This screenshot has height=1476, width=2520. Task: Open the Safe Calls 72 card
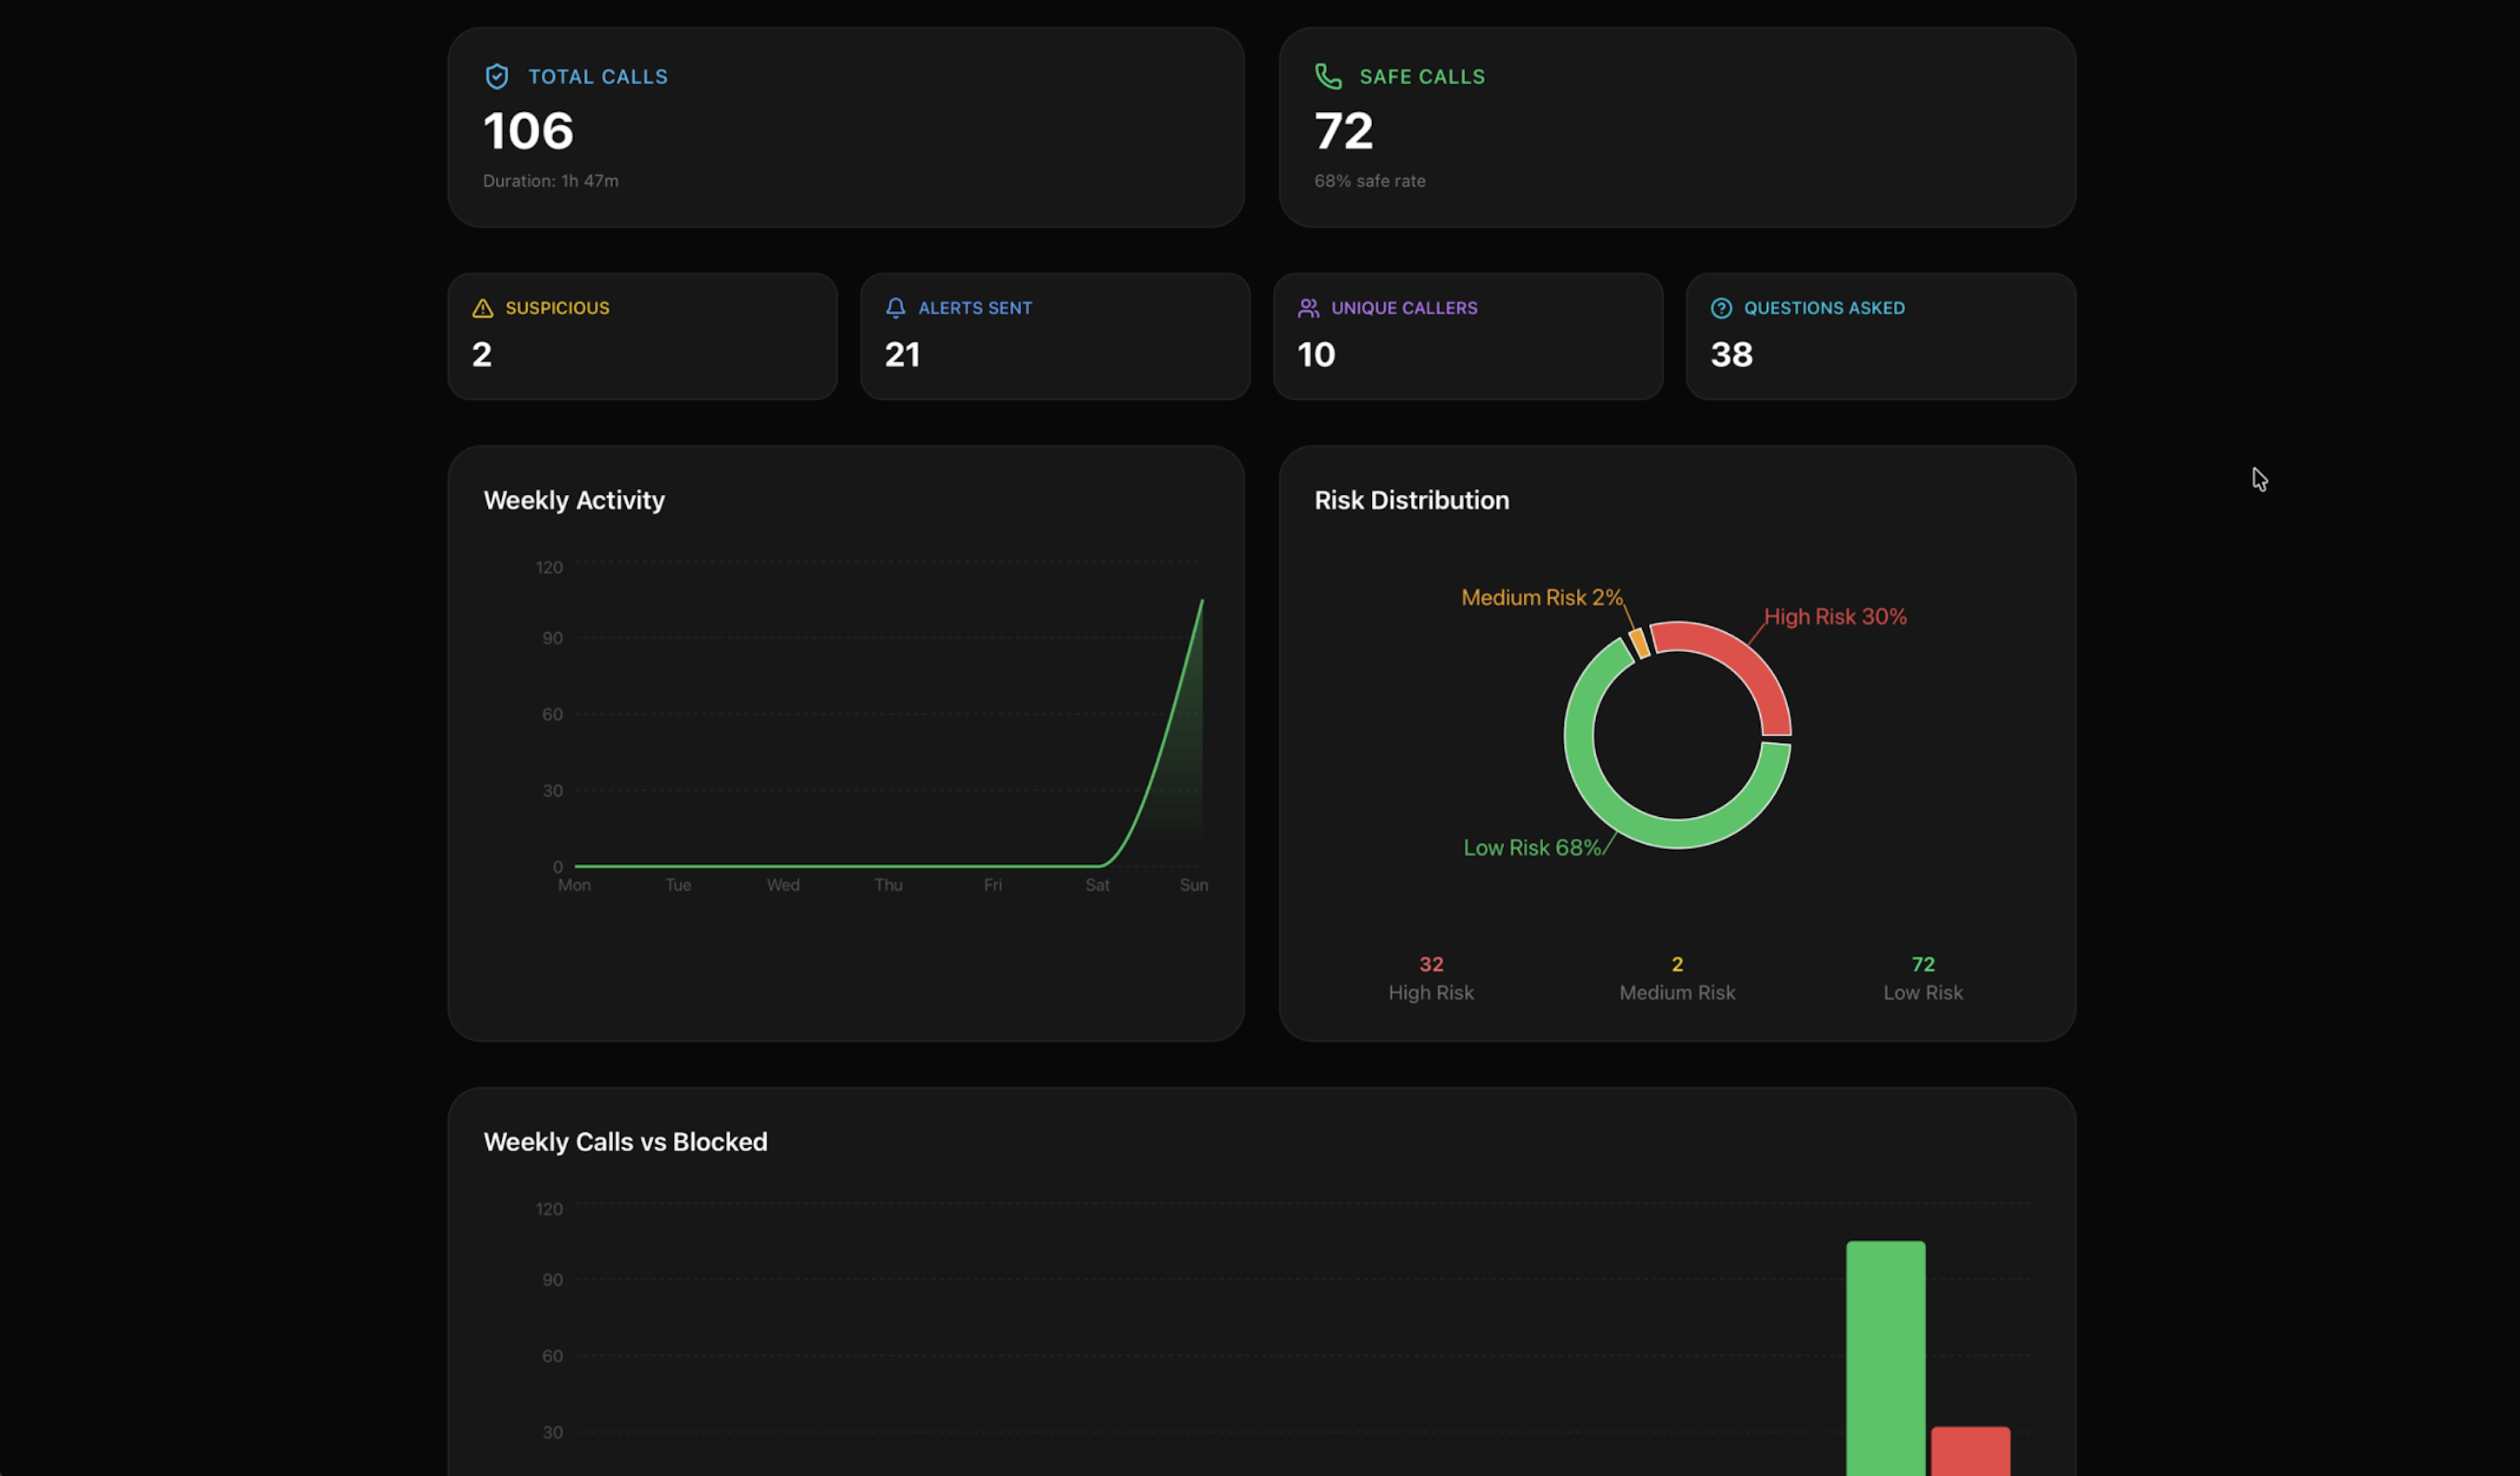point(1676,128)
